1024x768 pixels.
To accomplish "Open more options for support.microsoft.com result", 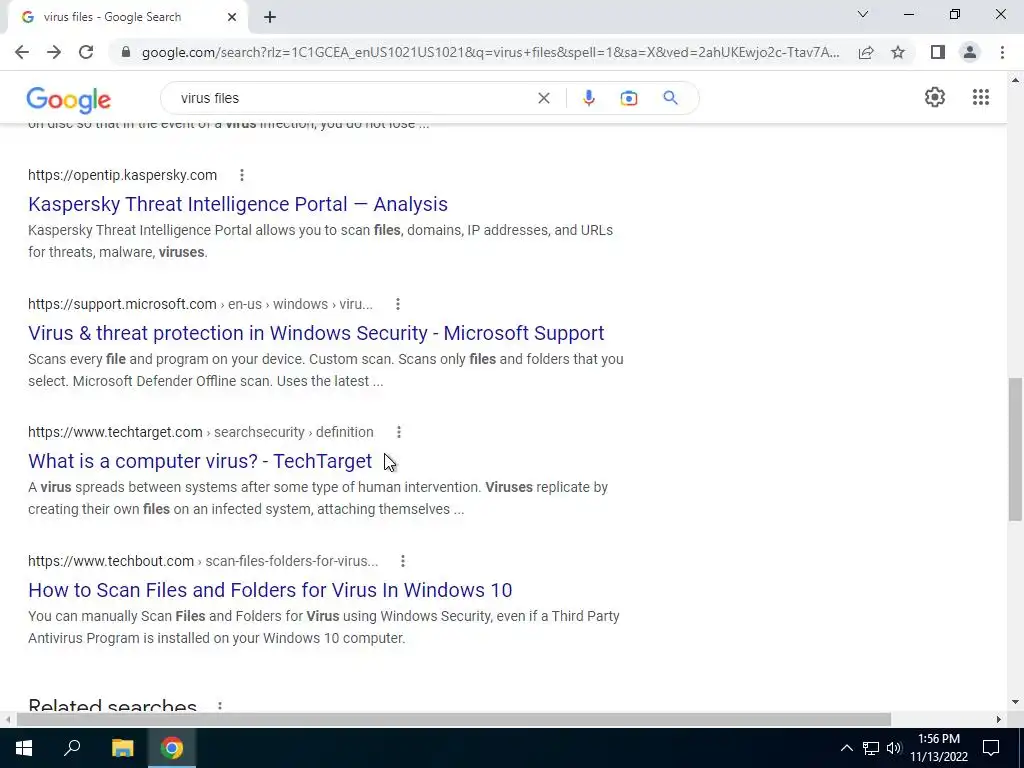I will 398,304.
